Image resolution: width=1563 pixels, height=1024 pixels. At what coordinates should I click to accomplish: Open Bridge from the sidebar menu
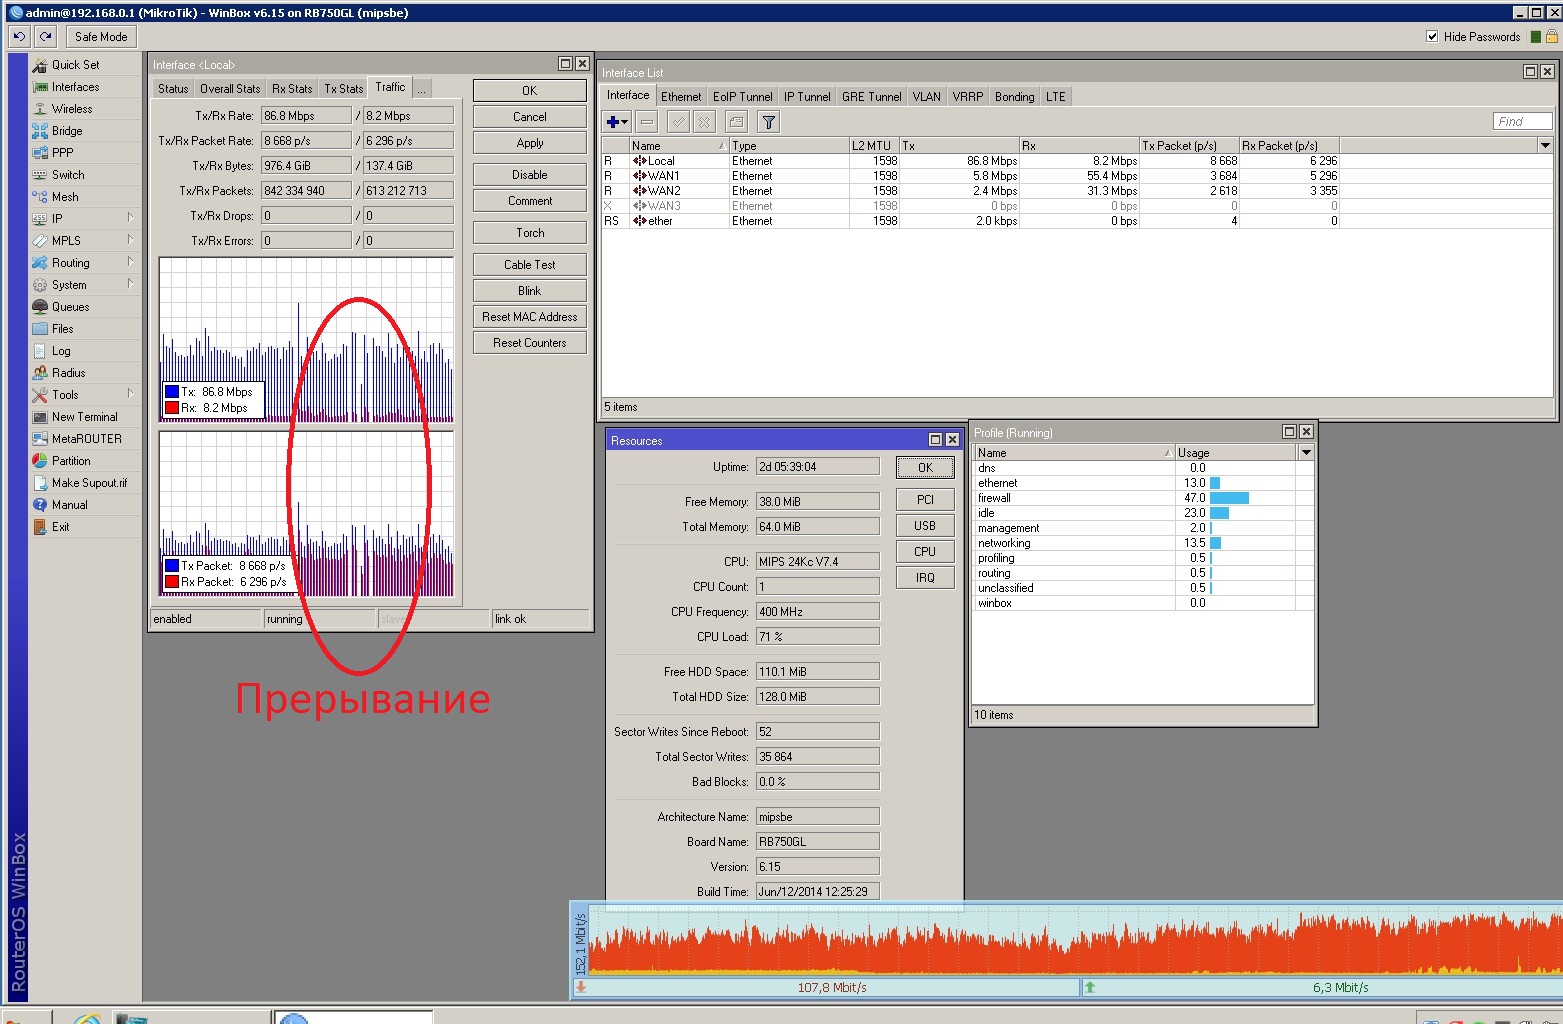click(x=67, y=131)
